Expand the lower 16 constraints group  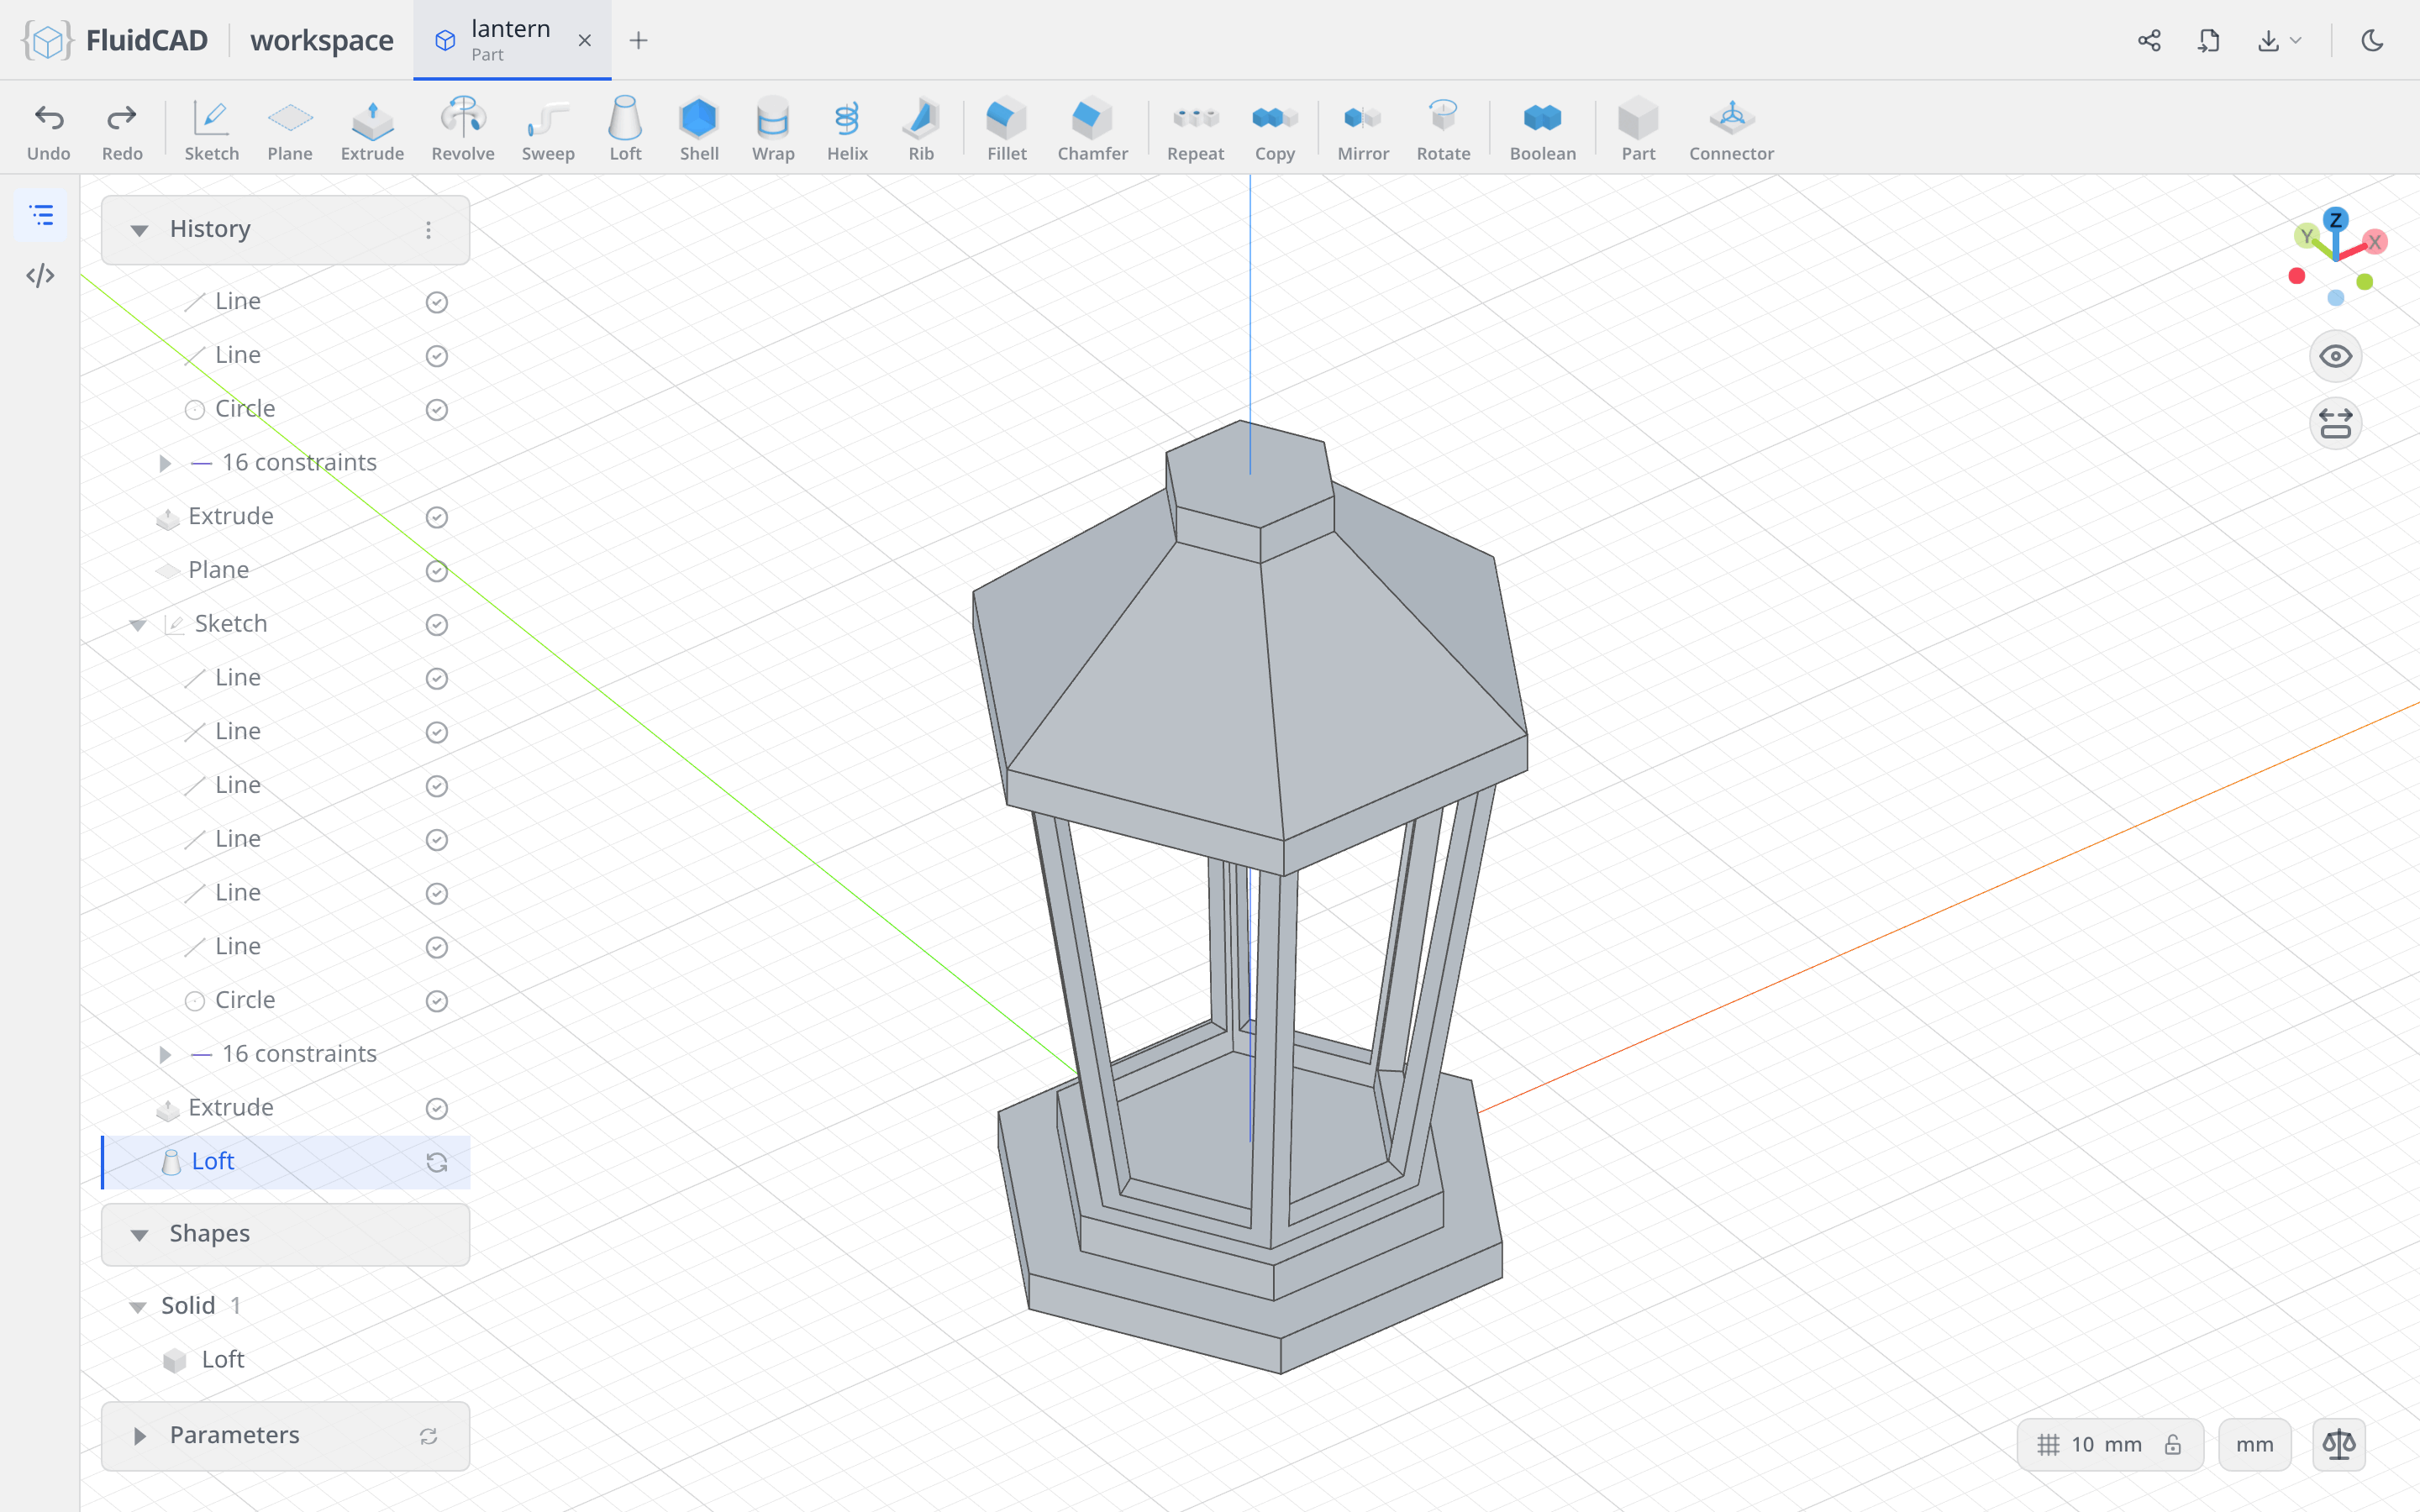(x=165, y=1054)
